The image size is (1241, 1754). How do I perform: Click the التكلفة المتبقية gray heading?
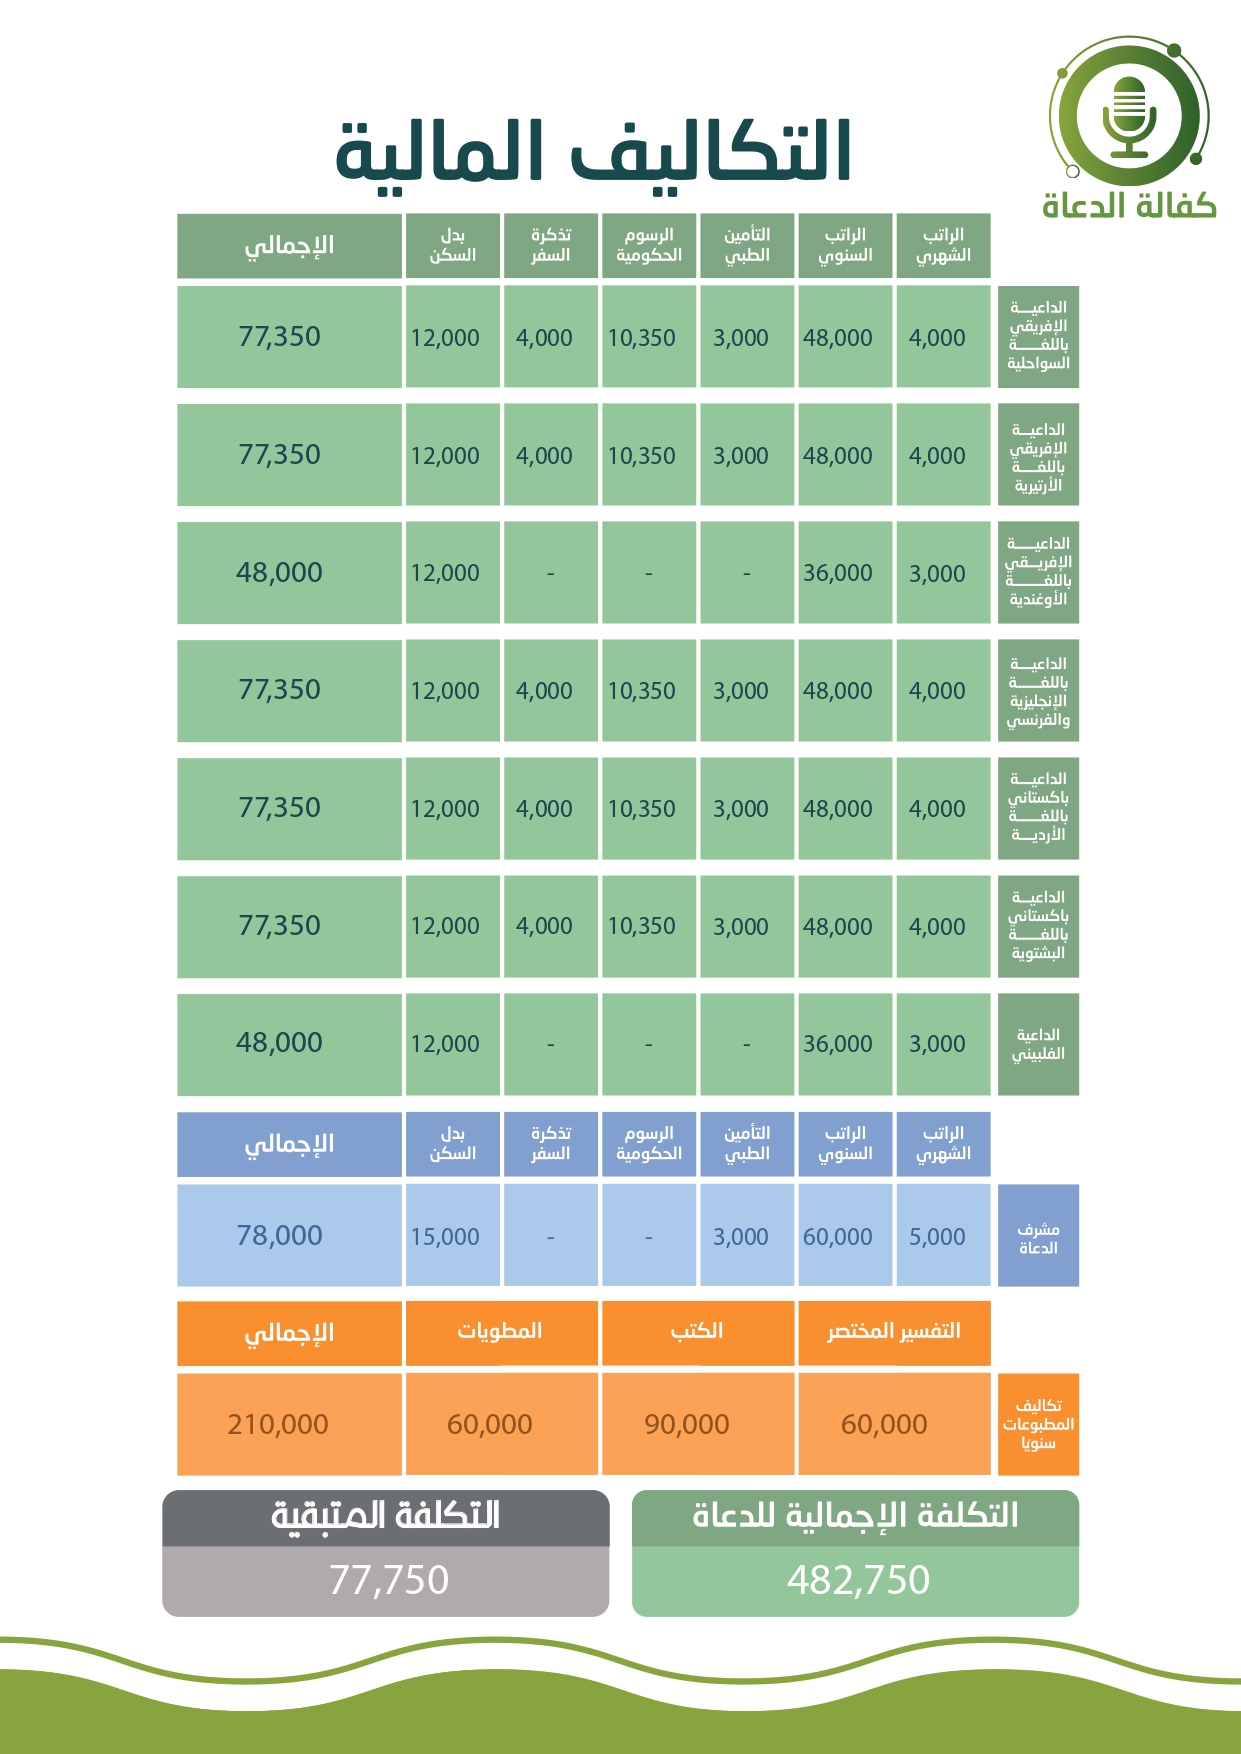click(x=385, y=1516)
